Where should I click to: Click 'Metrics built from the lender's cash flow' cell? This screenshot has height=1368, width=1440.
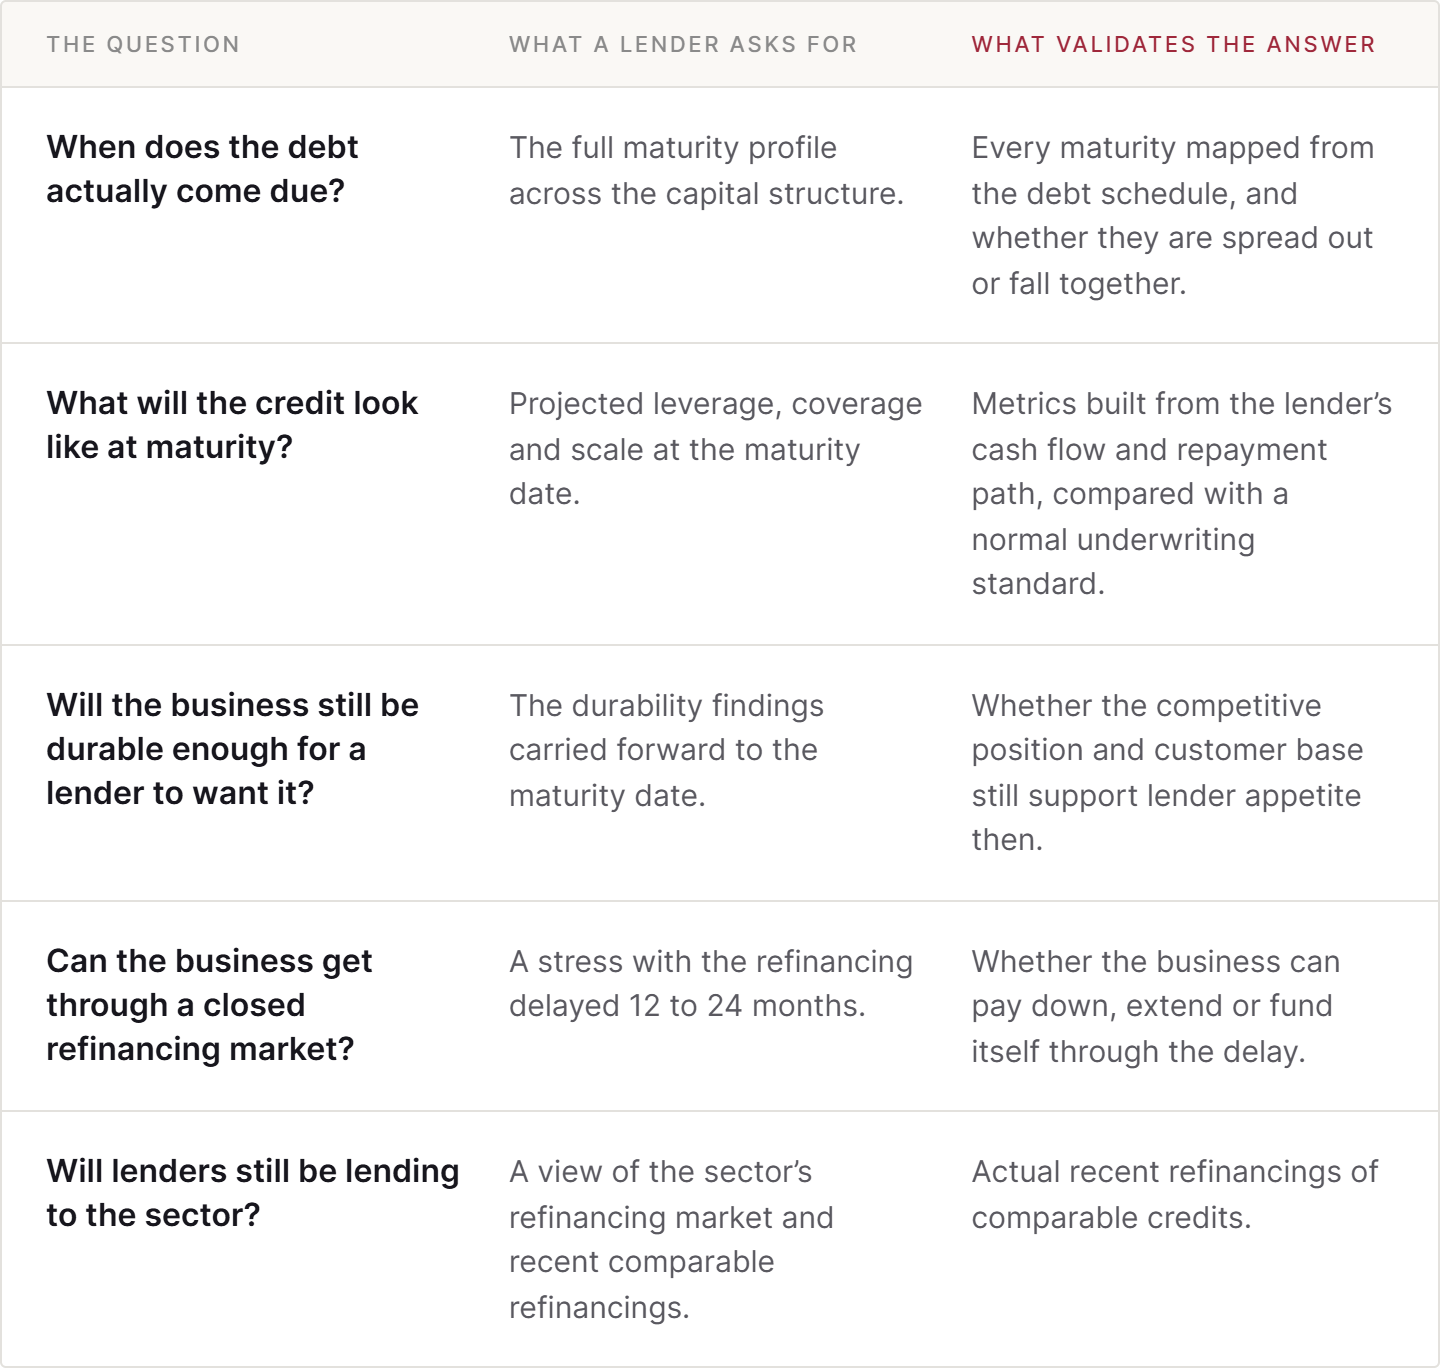[1182, 493]
